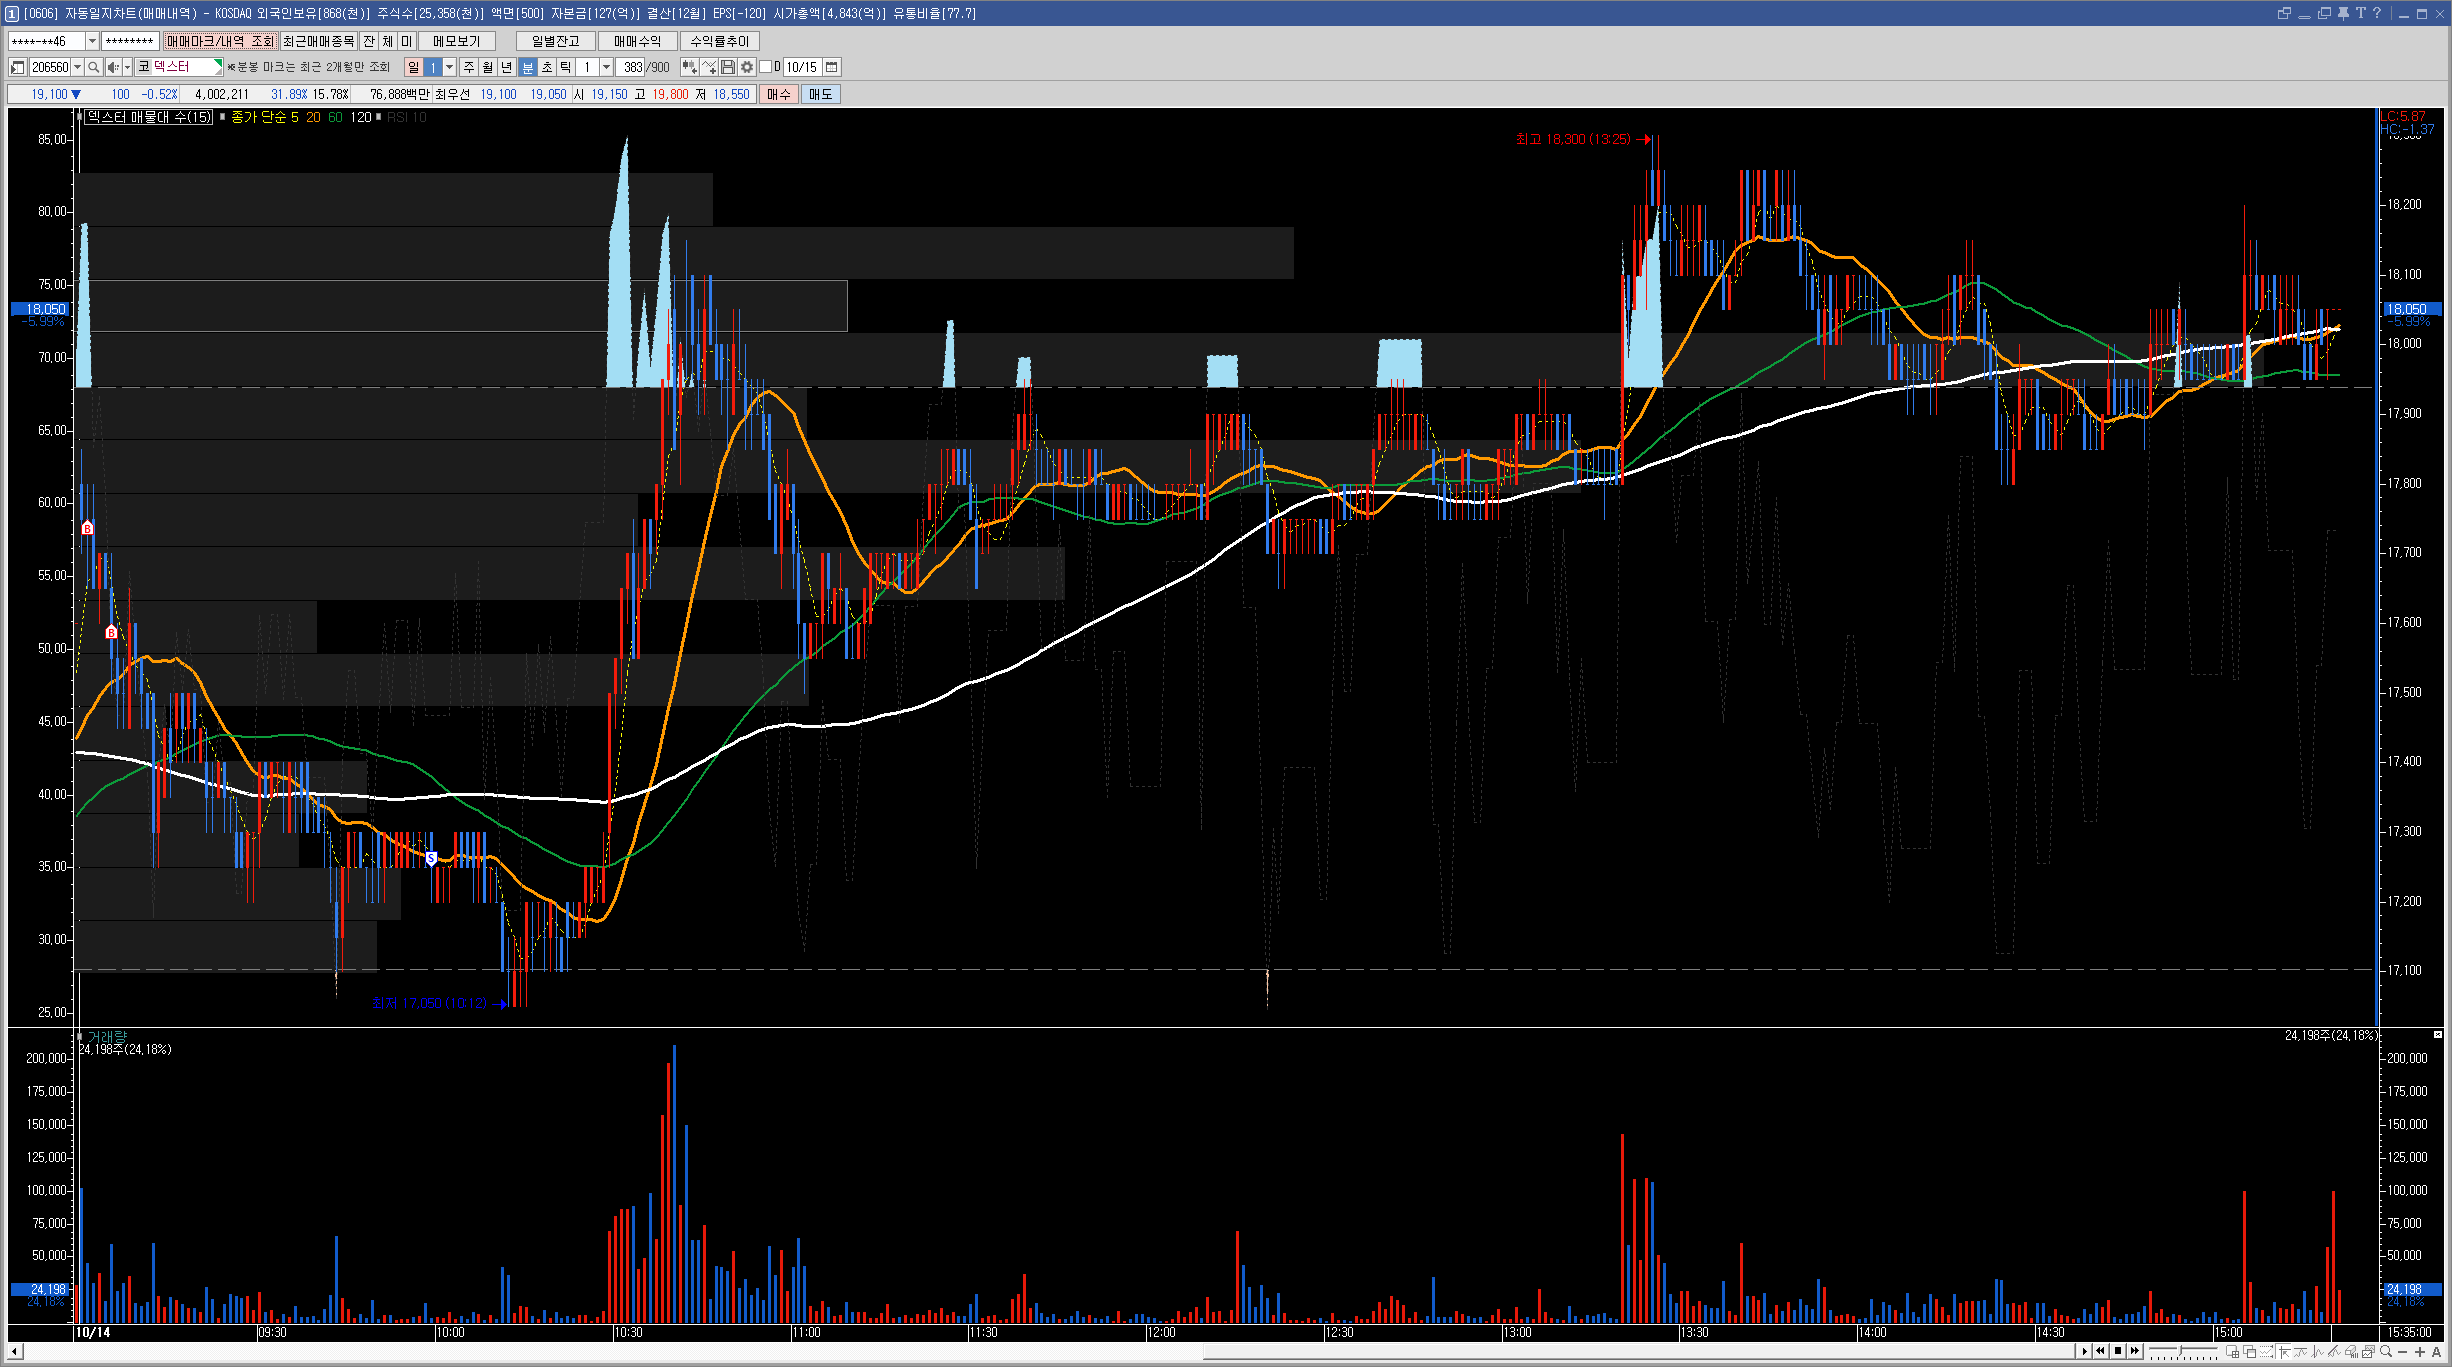Click the 메모보기 button
The width and height of the screenshot is (2452, 1367).
pyautogui.click(x=456, y=41)
